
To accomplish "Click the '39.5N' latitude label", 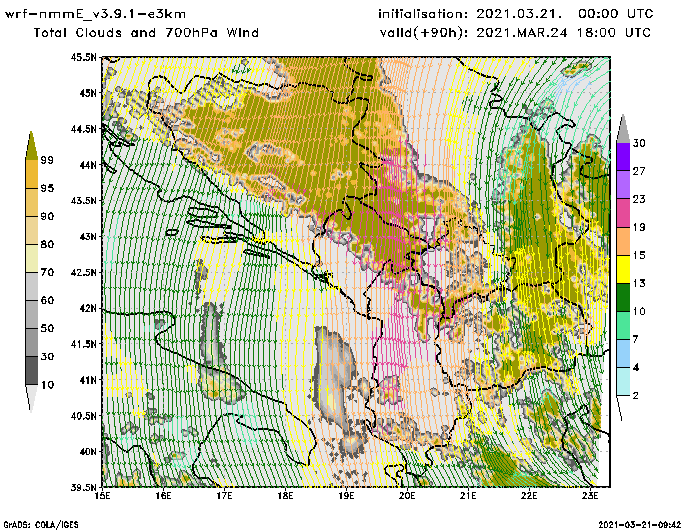I will coord(83,487).
